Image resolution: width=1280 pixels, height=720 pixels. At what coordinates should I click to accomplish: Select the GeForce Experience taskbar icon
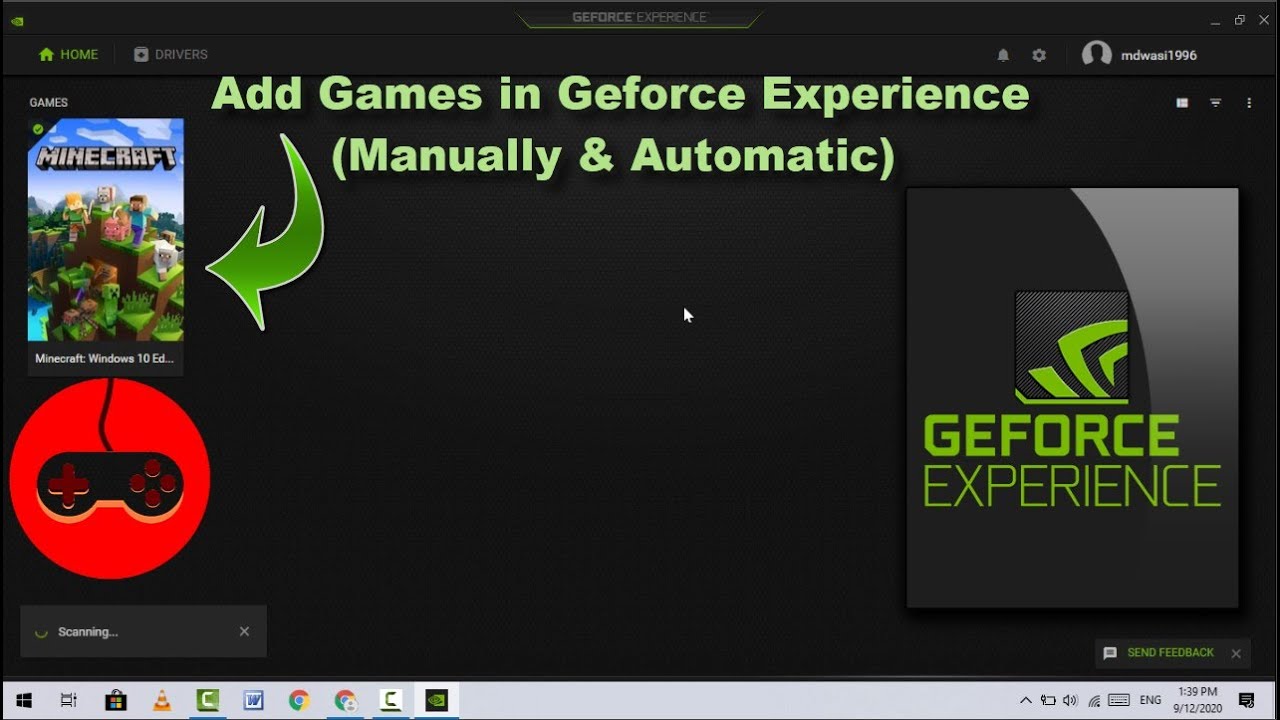tap(437, 700)
